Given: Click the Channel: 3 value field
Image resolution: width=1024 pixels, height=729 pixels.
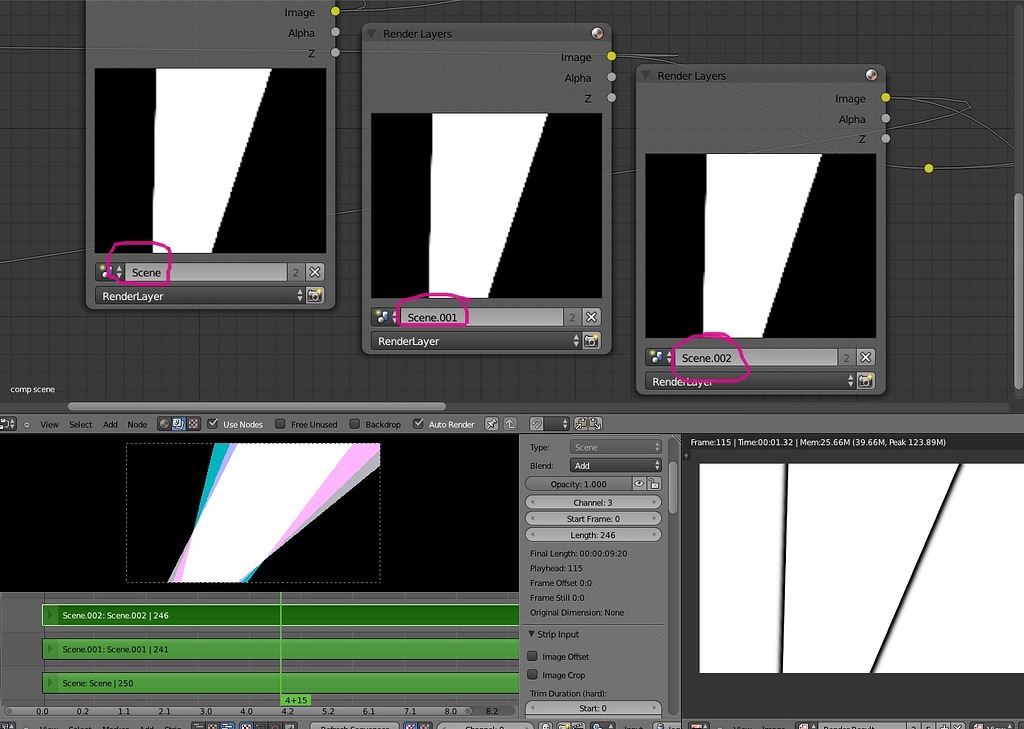Looking at the screenshot, I should 593,502.
